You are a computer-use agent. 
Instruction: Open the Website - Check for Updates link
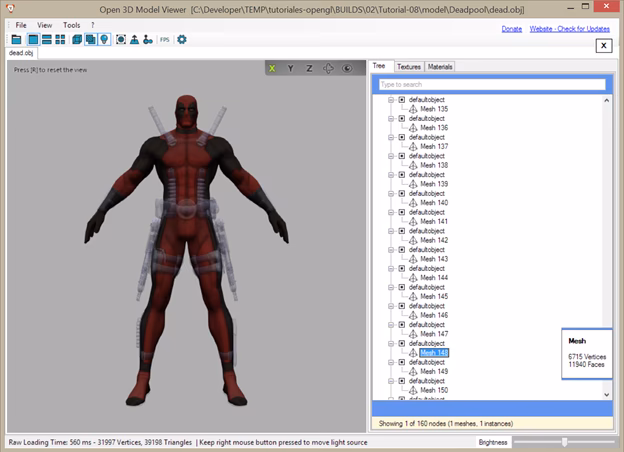(x=569, y=29)
